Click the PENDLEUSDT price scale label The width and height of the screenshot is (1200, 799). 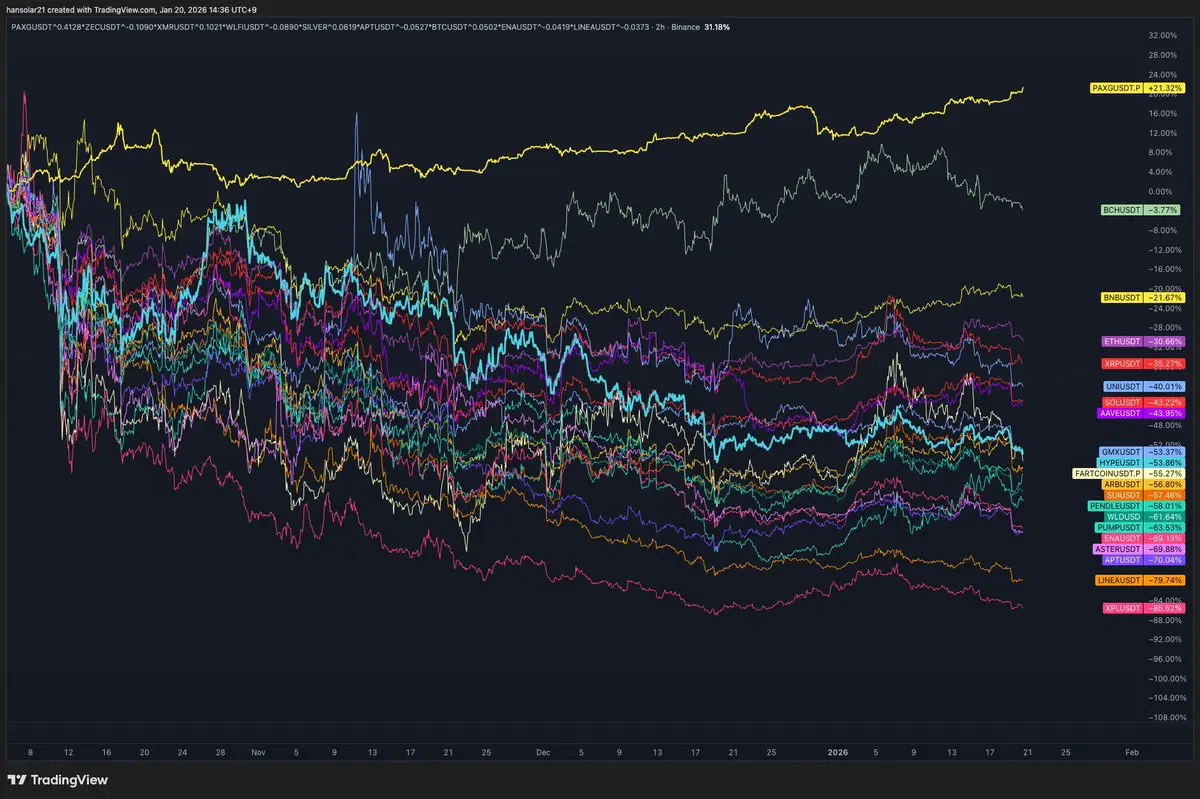click(x=1137, y=506)
